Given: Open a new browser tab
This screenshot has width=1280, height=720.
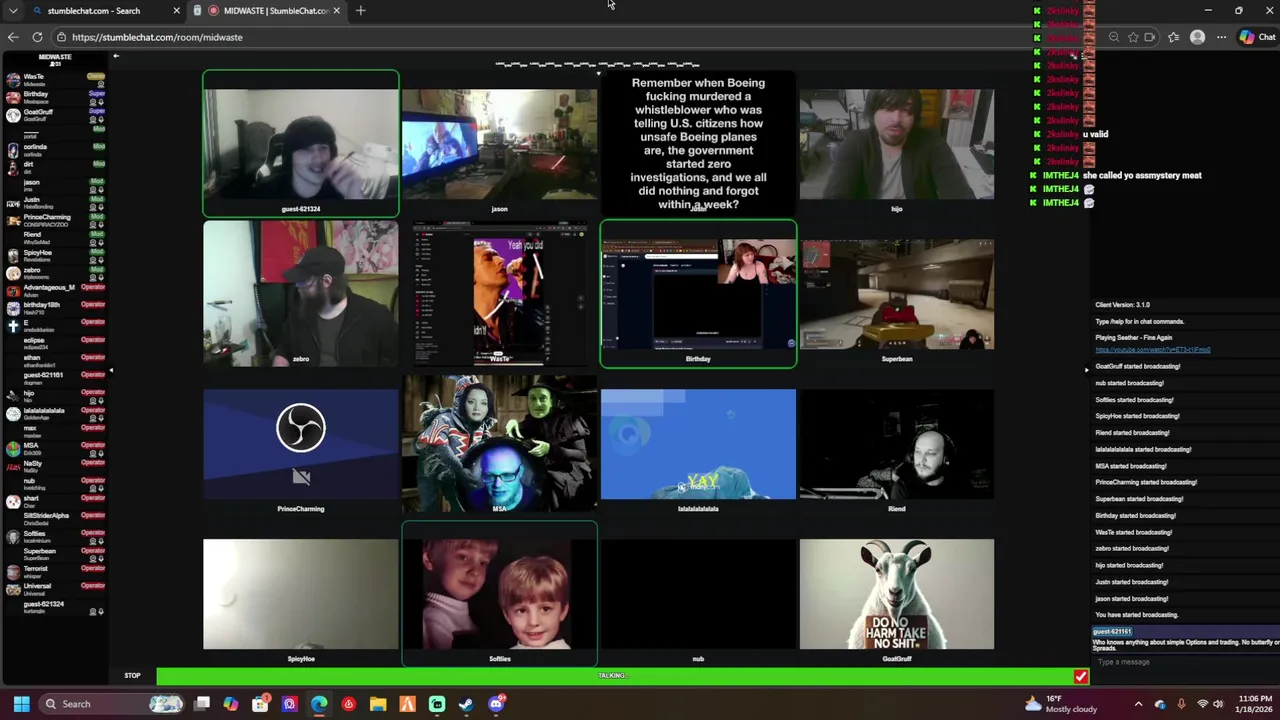Looking at the screenshot, I should click(360, 11).
